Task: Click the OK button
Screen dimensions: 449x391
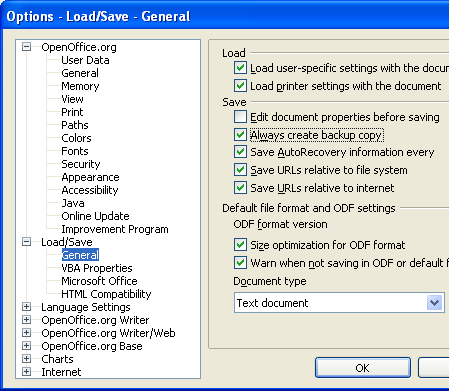Action: (363, 368)
